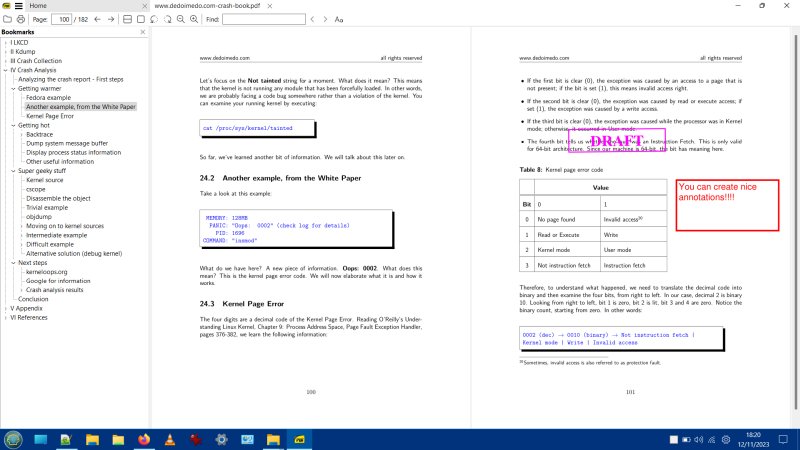Open the notification center icon
800x450 pixels.
pos(783,439)
